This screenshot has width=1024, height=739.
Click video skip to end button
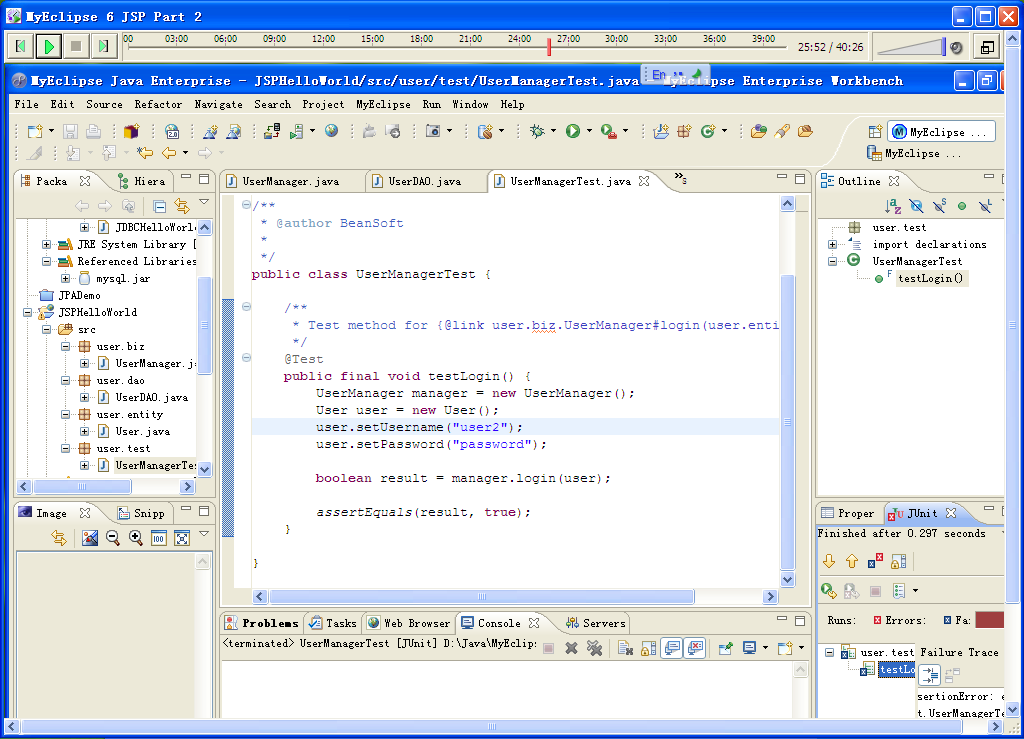[103, 46]
